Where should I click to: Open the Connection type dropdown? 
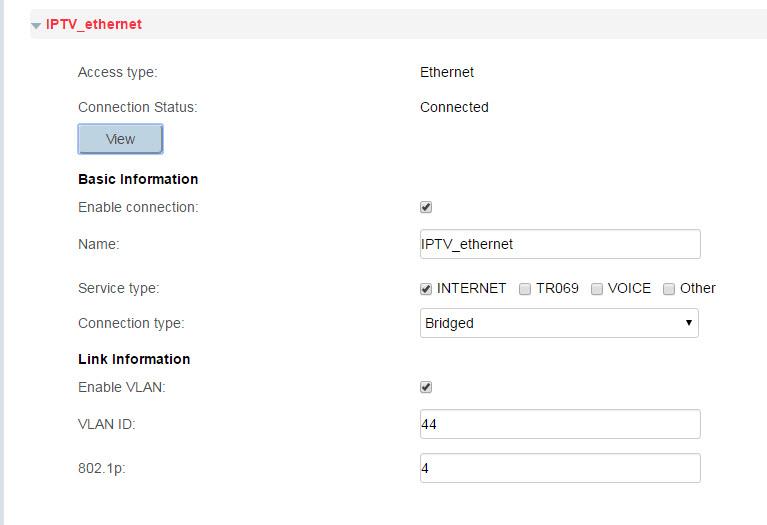pyautogui.click(x=559, y=323)
